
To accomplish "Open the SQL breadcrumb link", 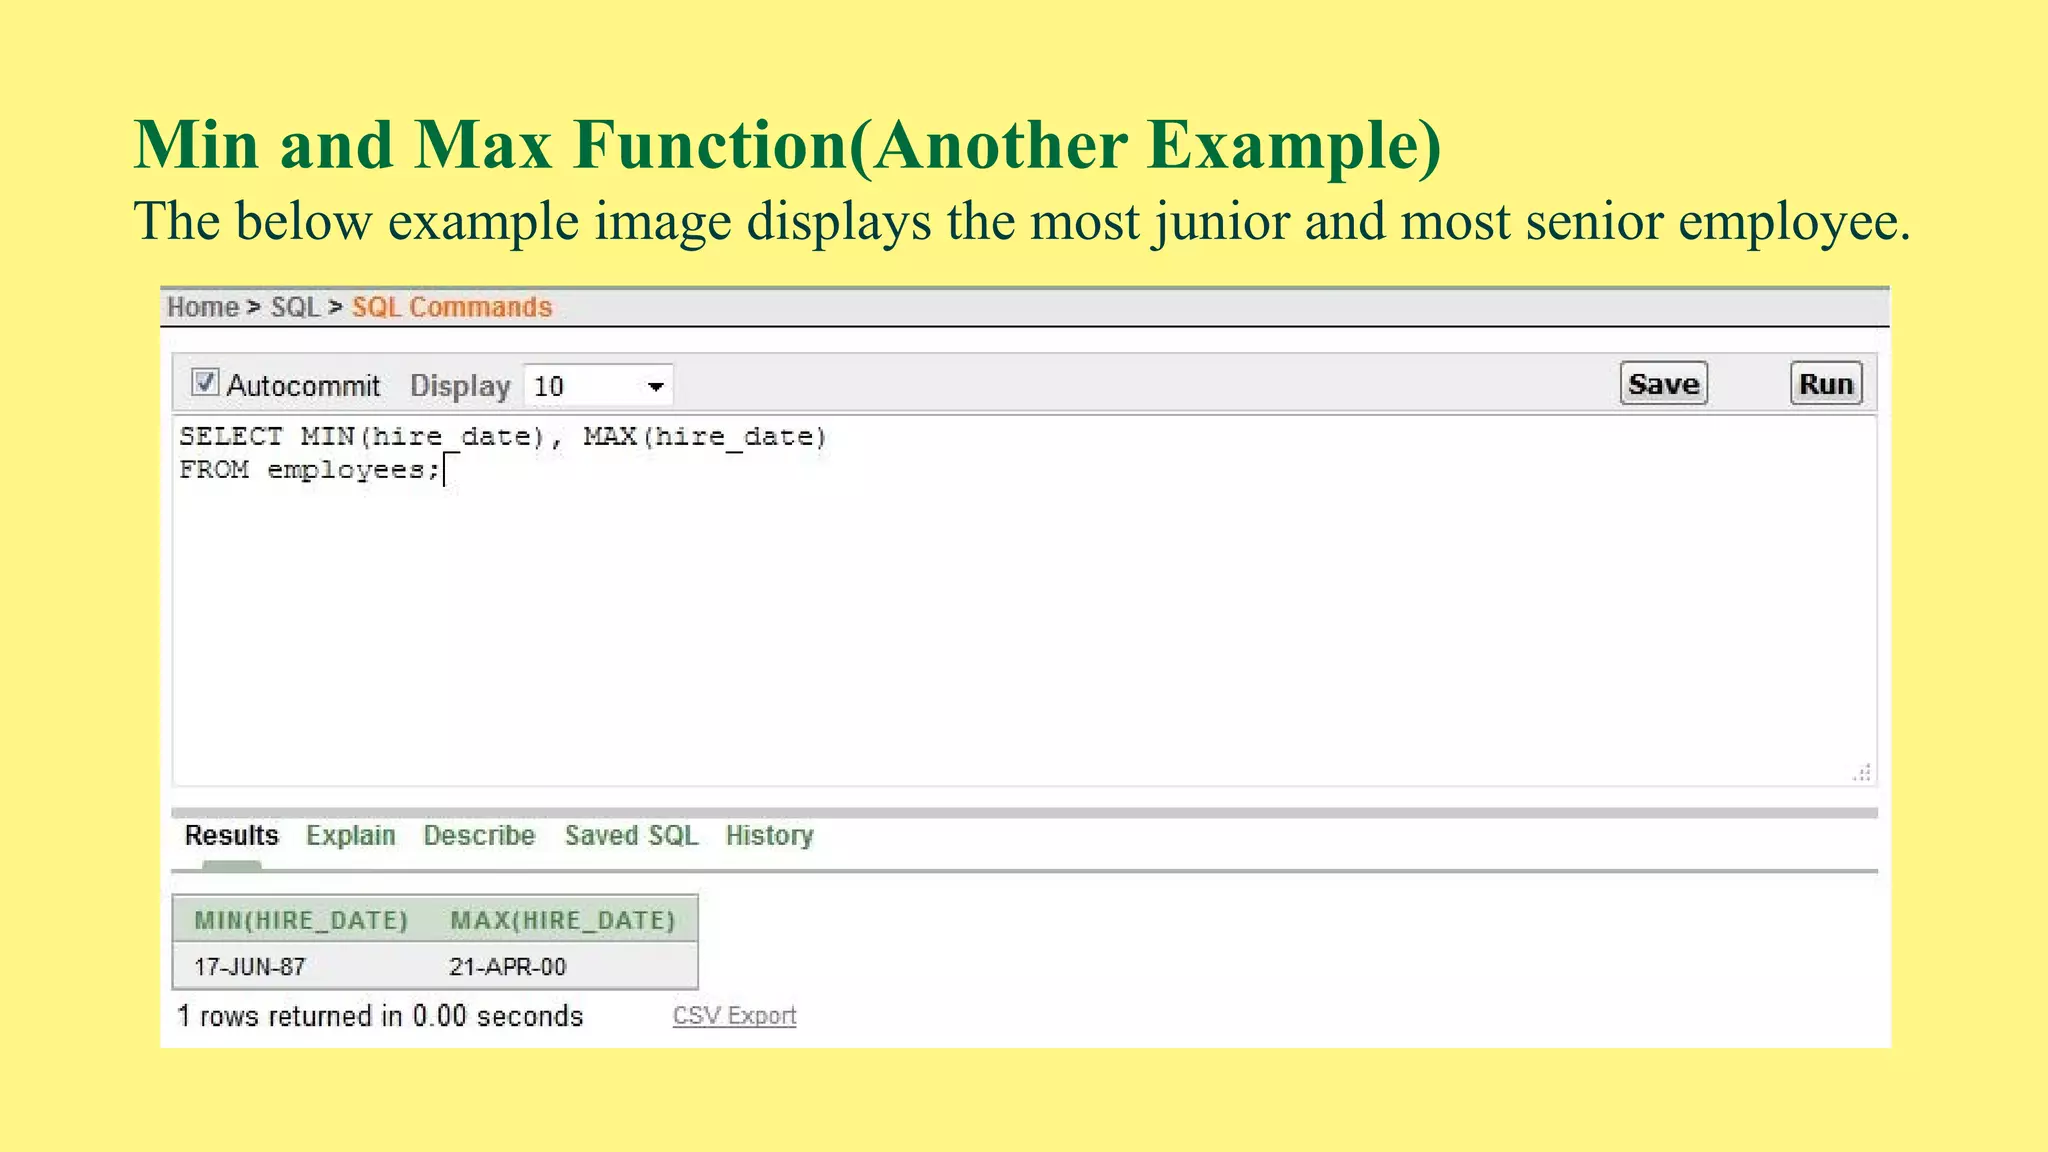I will tap(295, 307).
